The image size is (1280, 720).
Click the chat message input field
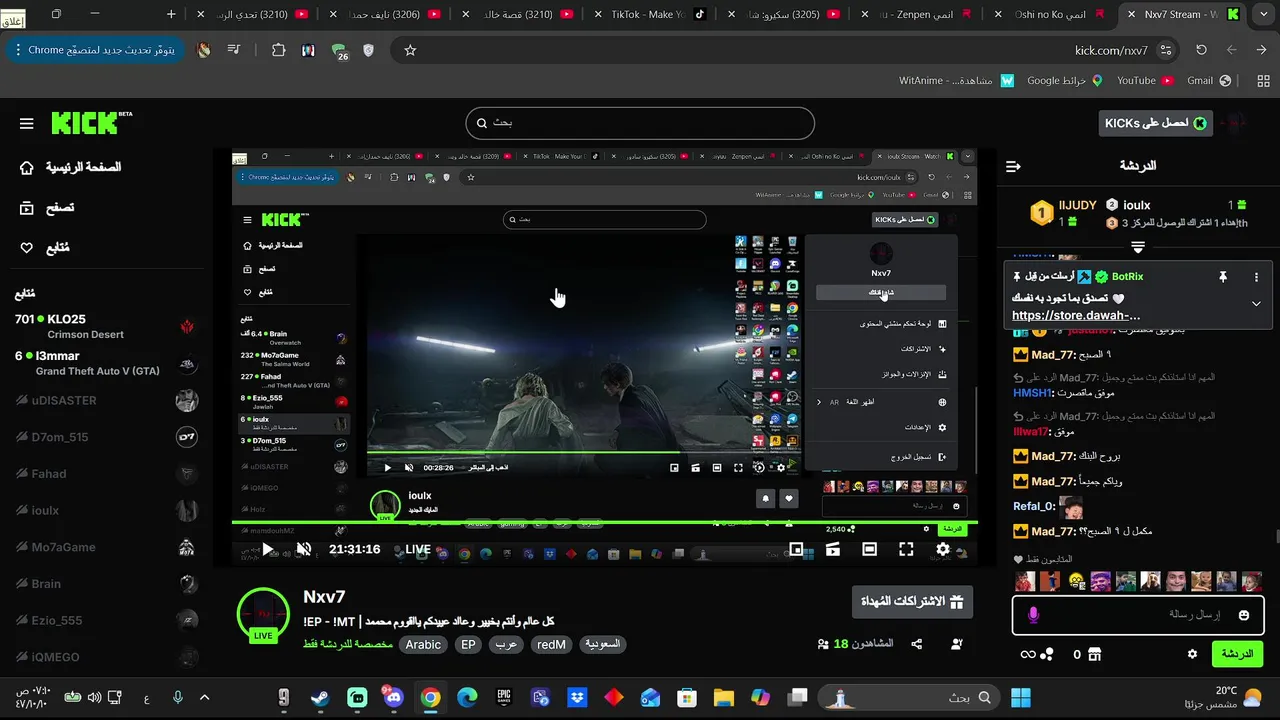(1139, 615)
